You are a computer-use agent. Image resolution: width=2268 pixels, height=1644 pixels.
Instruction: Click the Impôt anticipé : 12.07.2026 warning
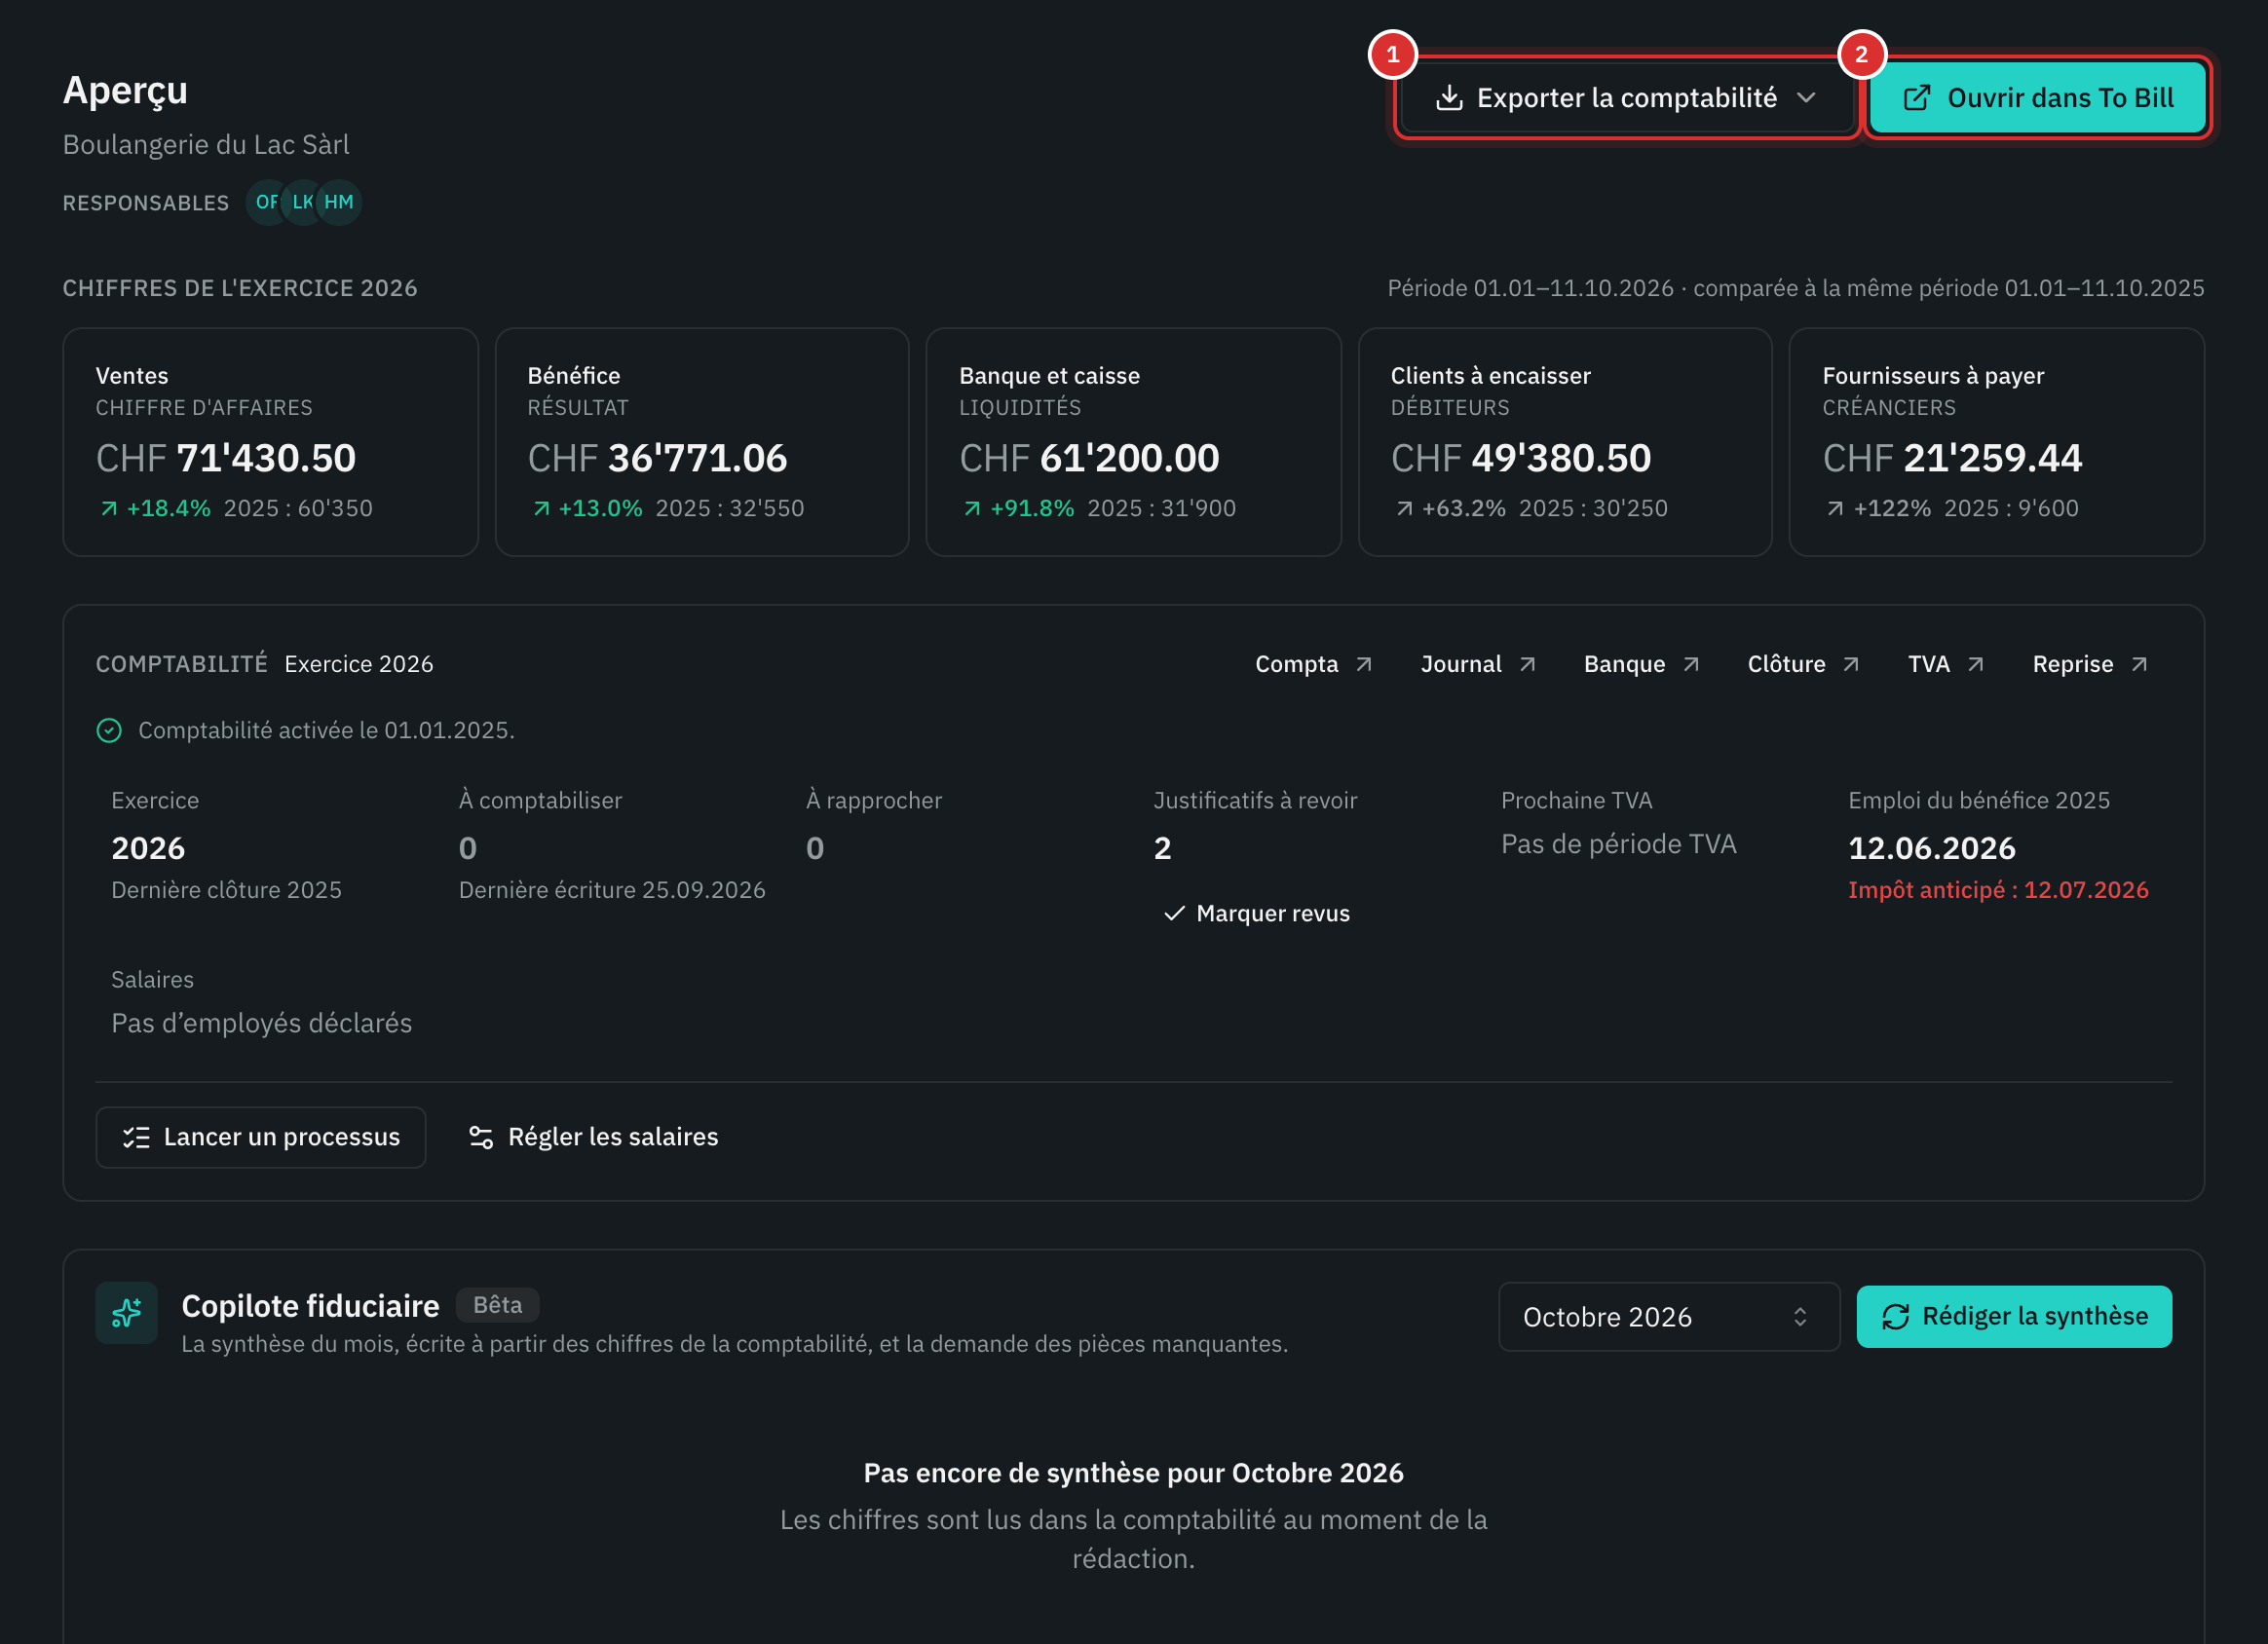1998,890
